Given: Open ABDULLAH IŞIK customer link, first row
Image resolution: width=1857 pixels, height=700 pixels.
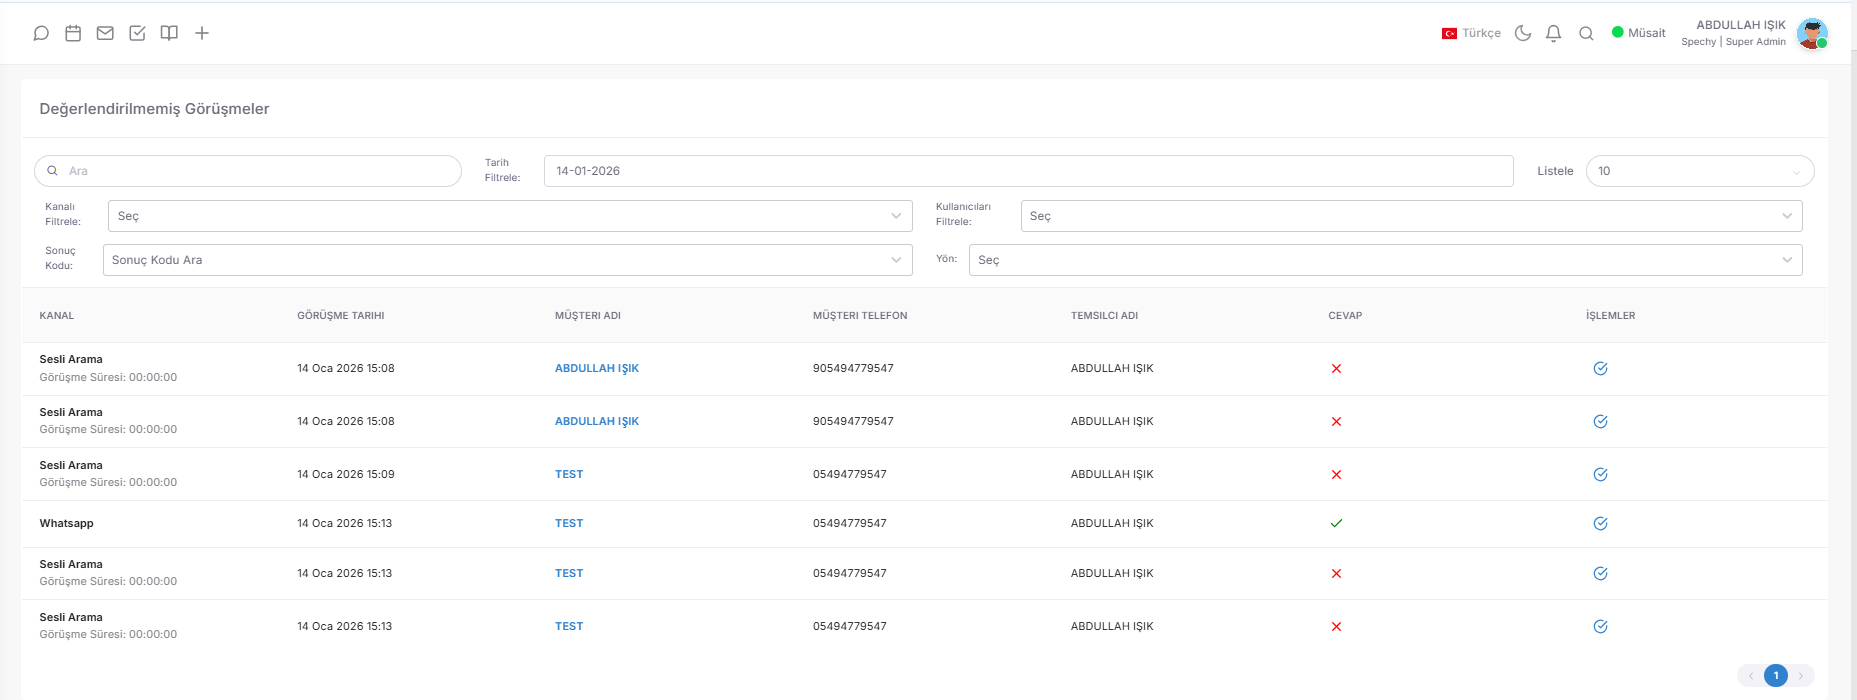Looking at the screenshot, I should [597, 368].
